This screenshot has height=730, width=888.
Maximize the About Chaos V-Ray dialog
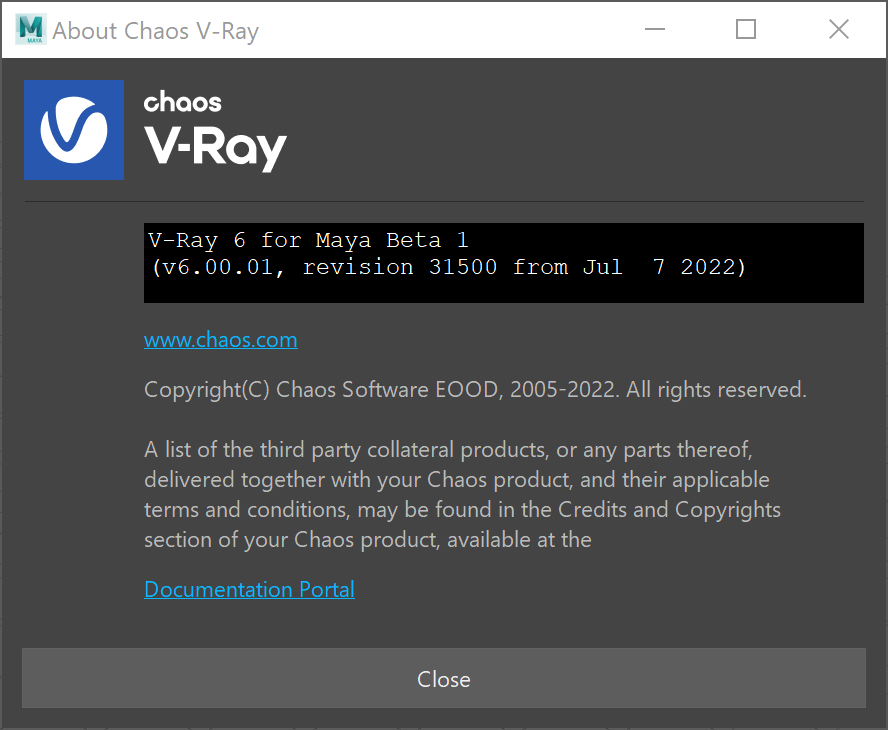[746, 29]
